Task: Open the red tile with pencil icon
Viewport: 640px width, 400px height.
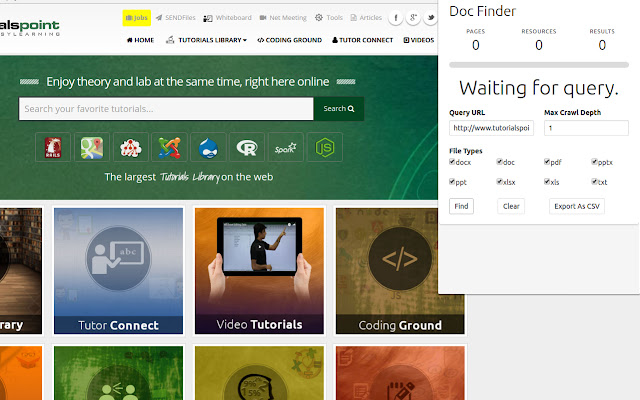Action: click(x=400, y=373)
